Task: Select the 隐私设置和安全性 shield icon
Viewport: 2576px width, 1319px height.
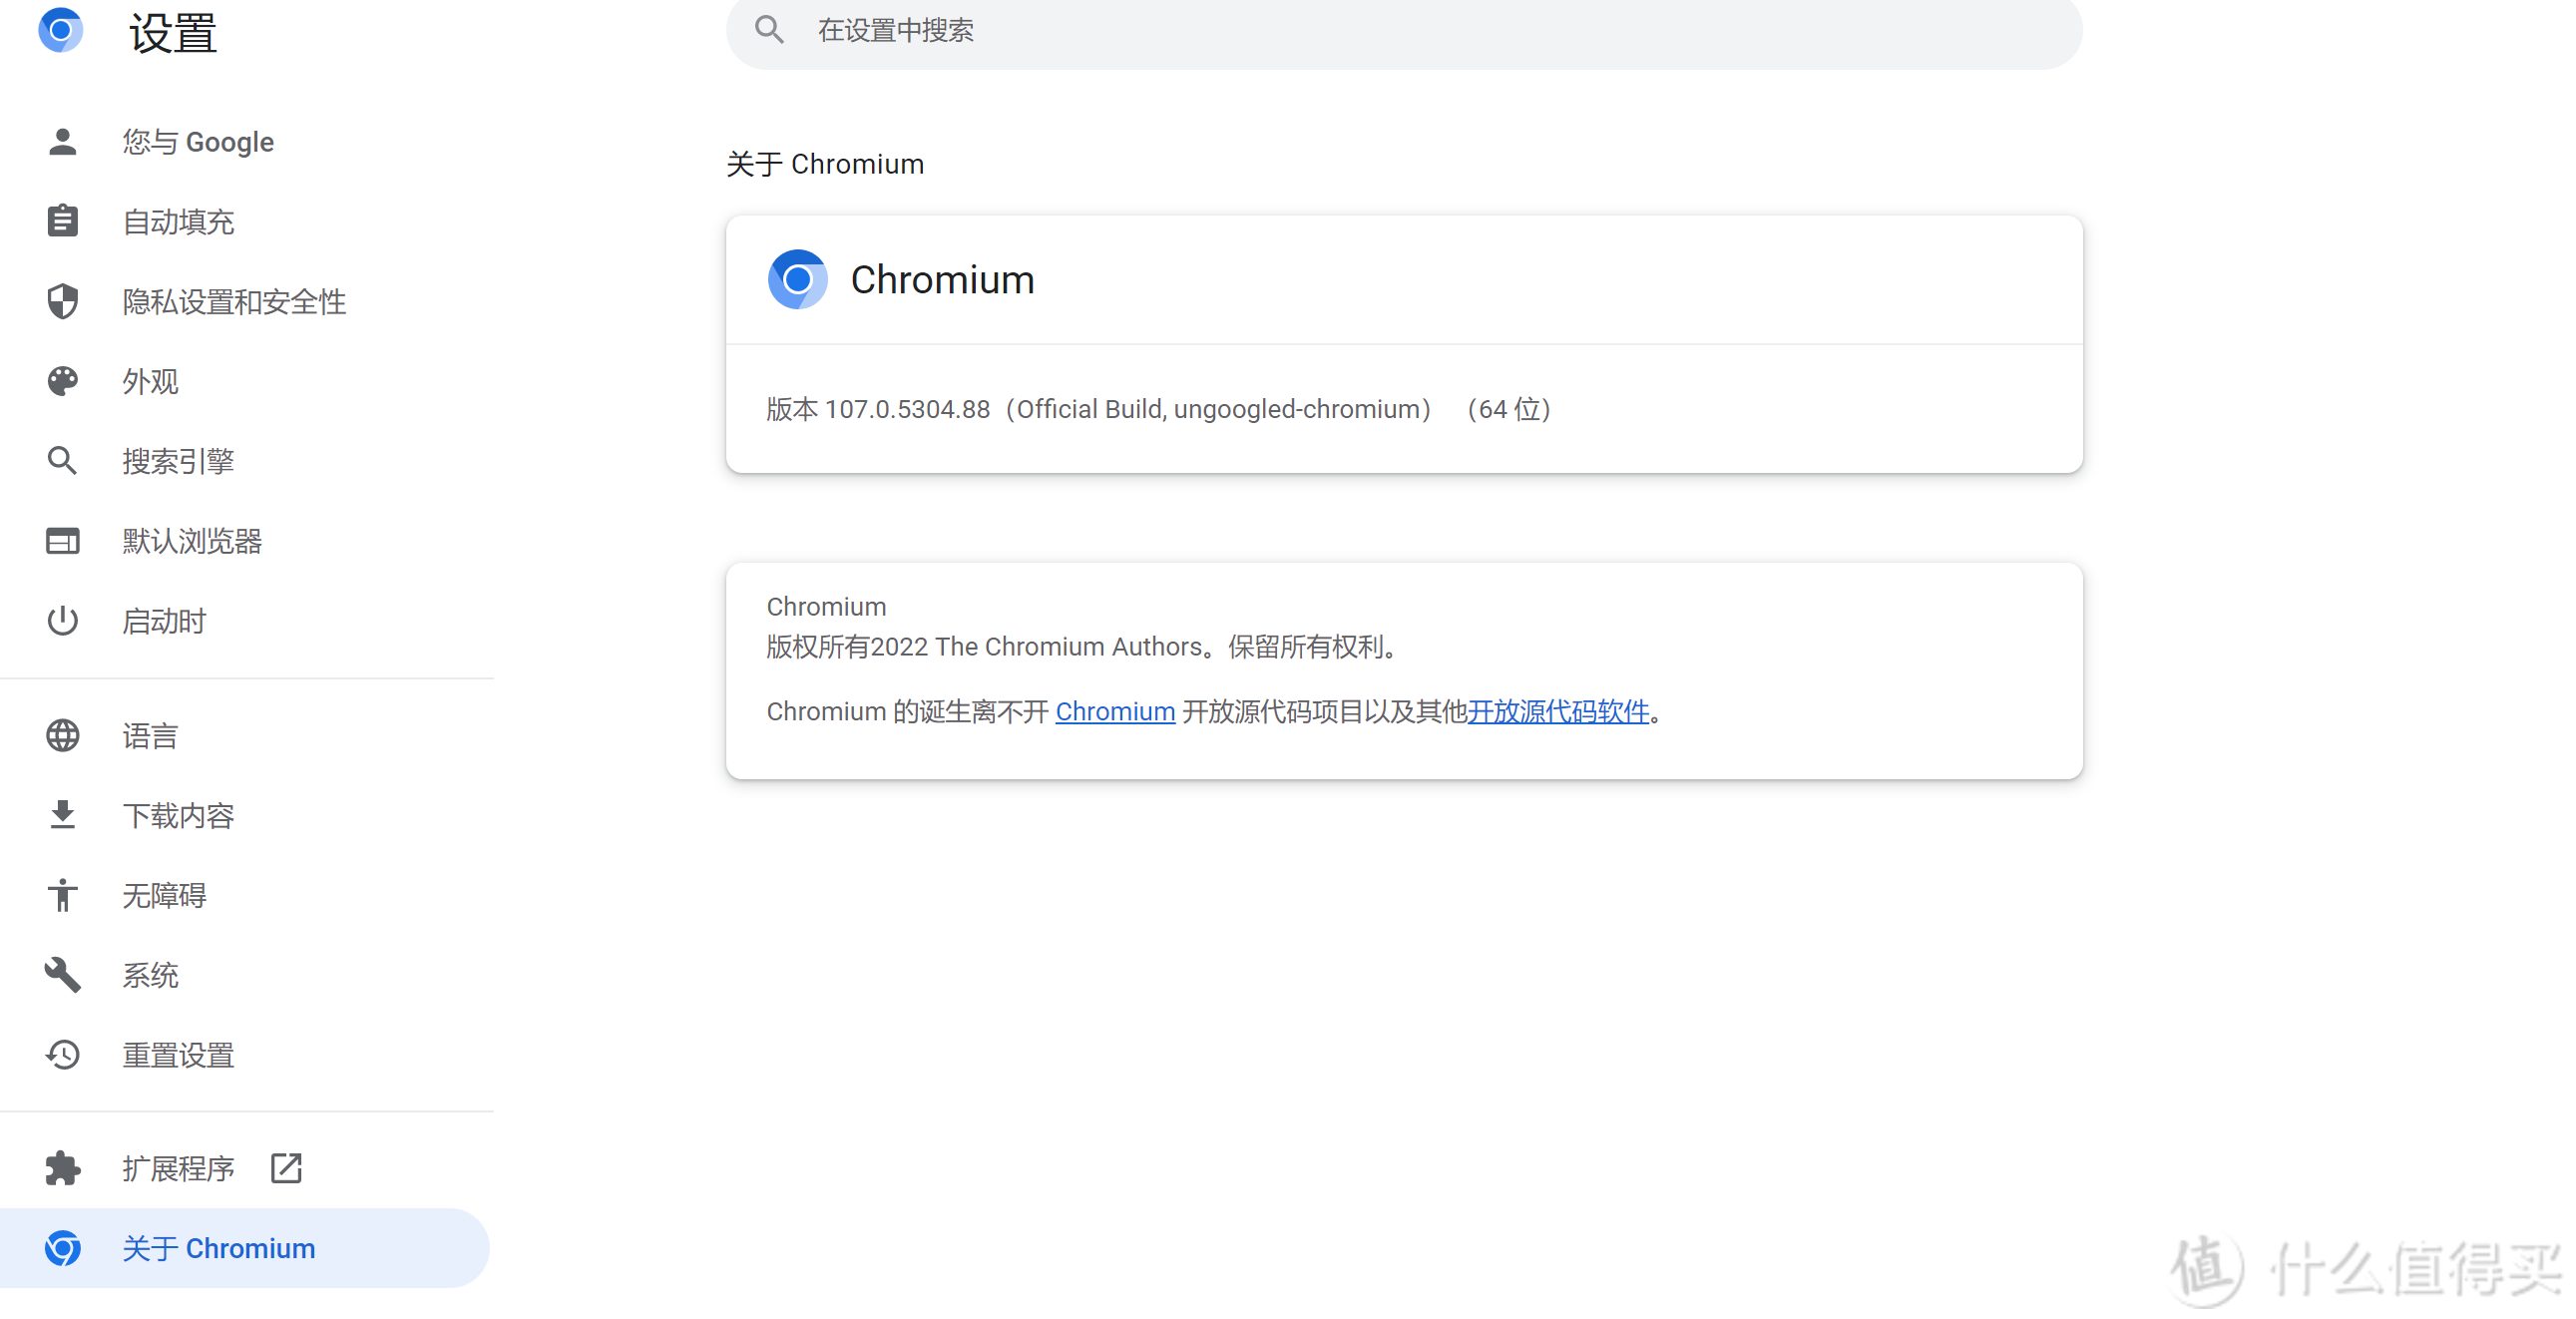Action: click(62, 301)
